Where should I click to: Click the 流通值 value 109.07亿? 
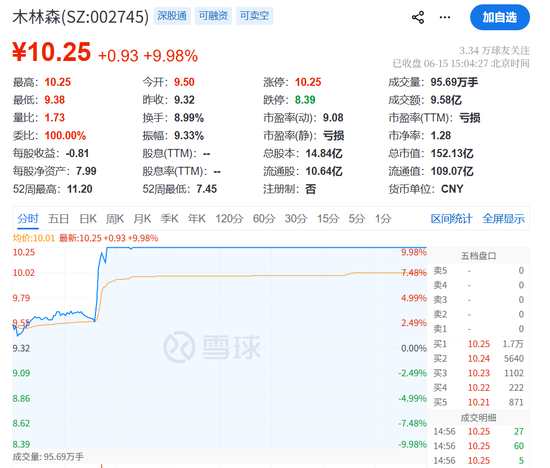click(452, 172)
